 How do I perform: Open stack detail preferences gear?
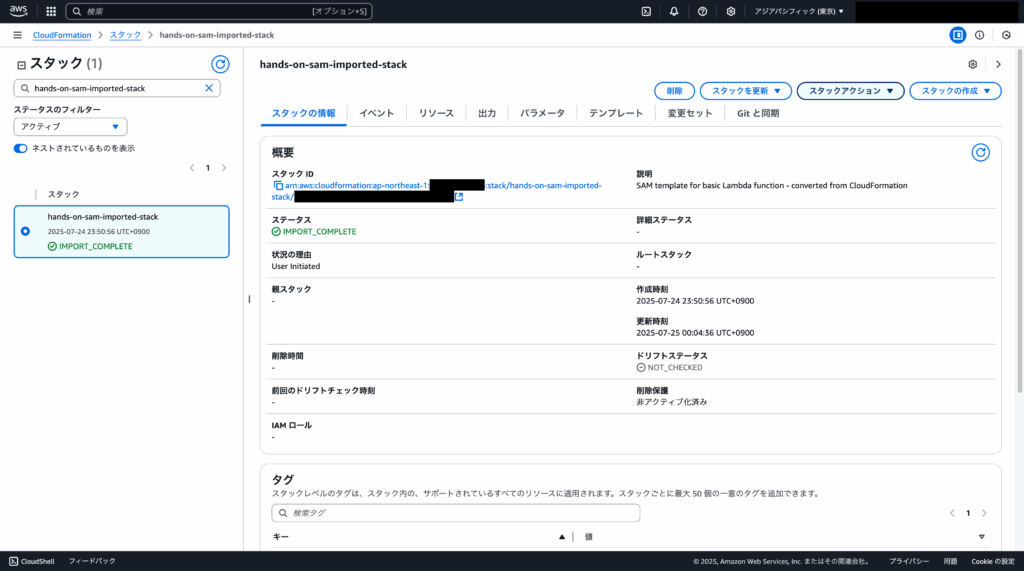pos(972,64)
